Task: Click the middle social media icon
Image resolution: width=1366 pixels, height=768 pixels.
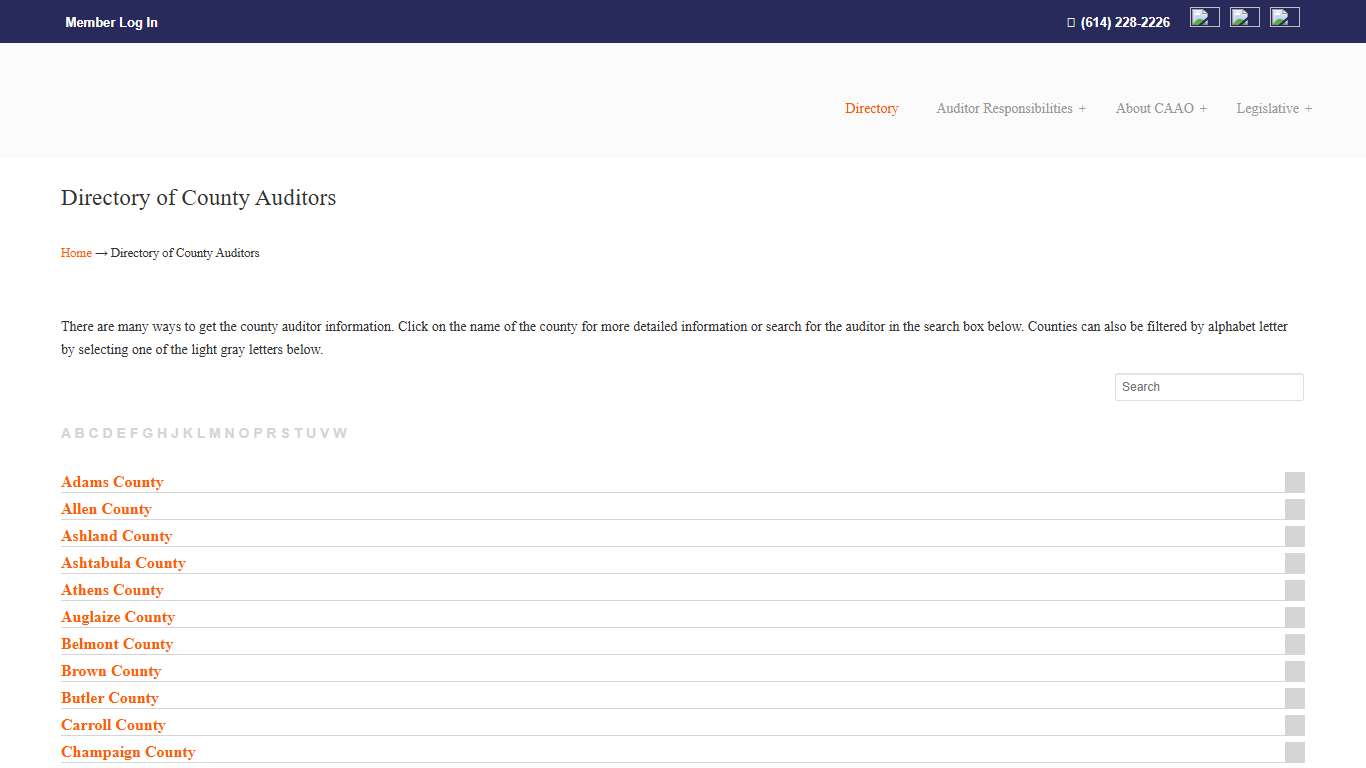Action: (x=1244, y=16)
